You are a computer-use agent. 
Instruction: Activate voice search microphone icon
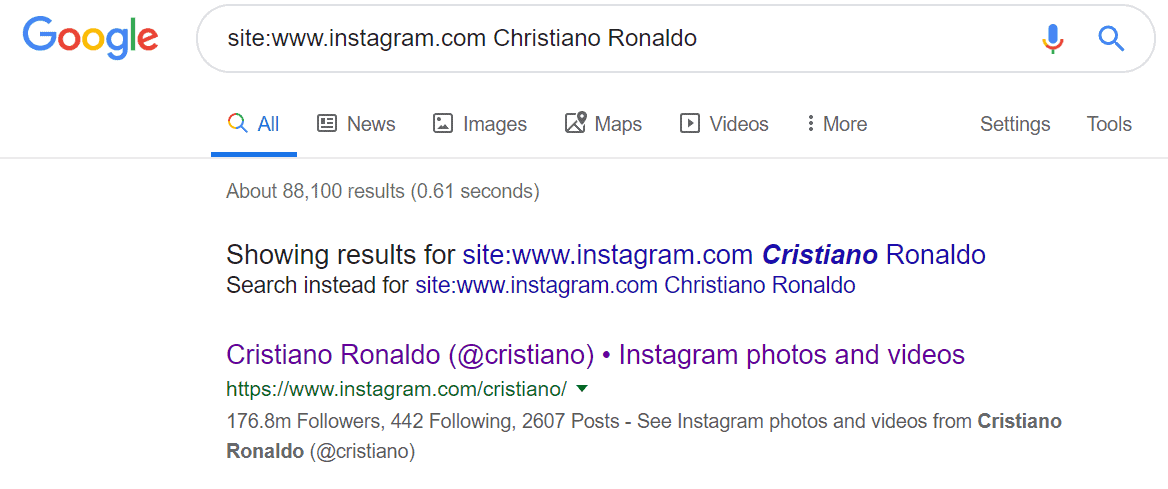point(1053,38)
